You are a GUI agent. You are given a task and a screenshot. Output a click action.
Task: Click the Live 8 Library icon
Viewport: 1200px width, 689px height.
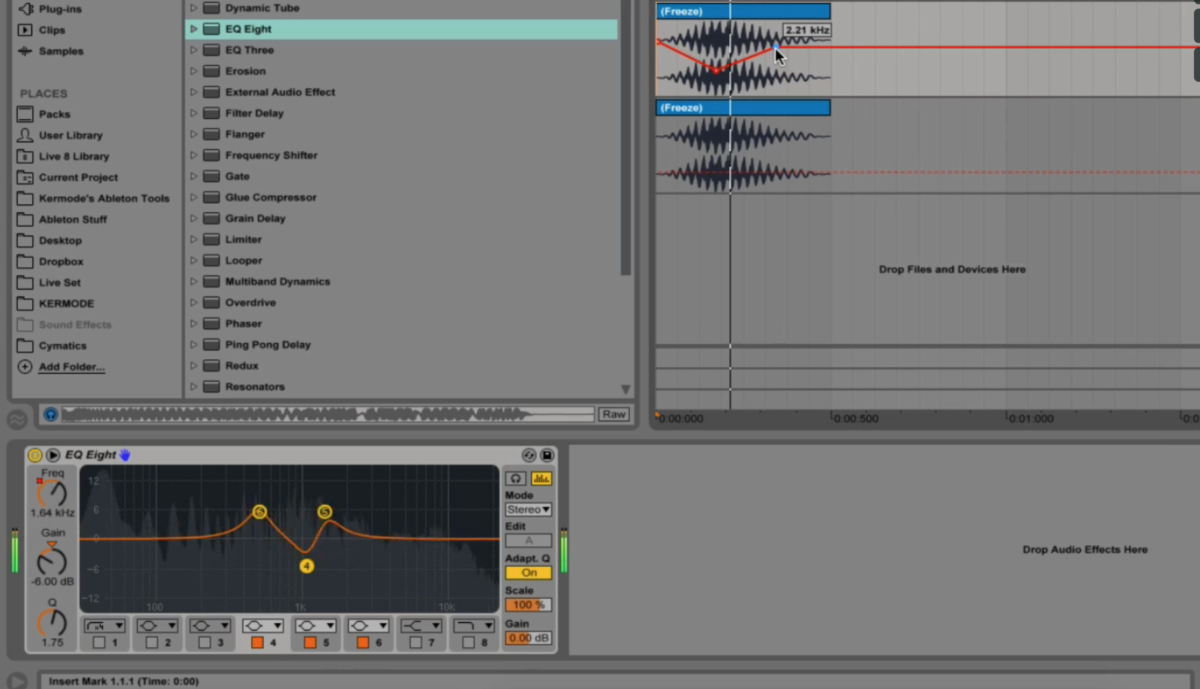pos(25,156)
